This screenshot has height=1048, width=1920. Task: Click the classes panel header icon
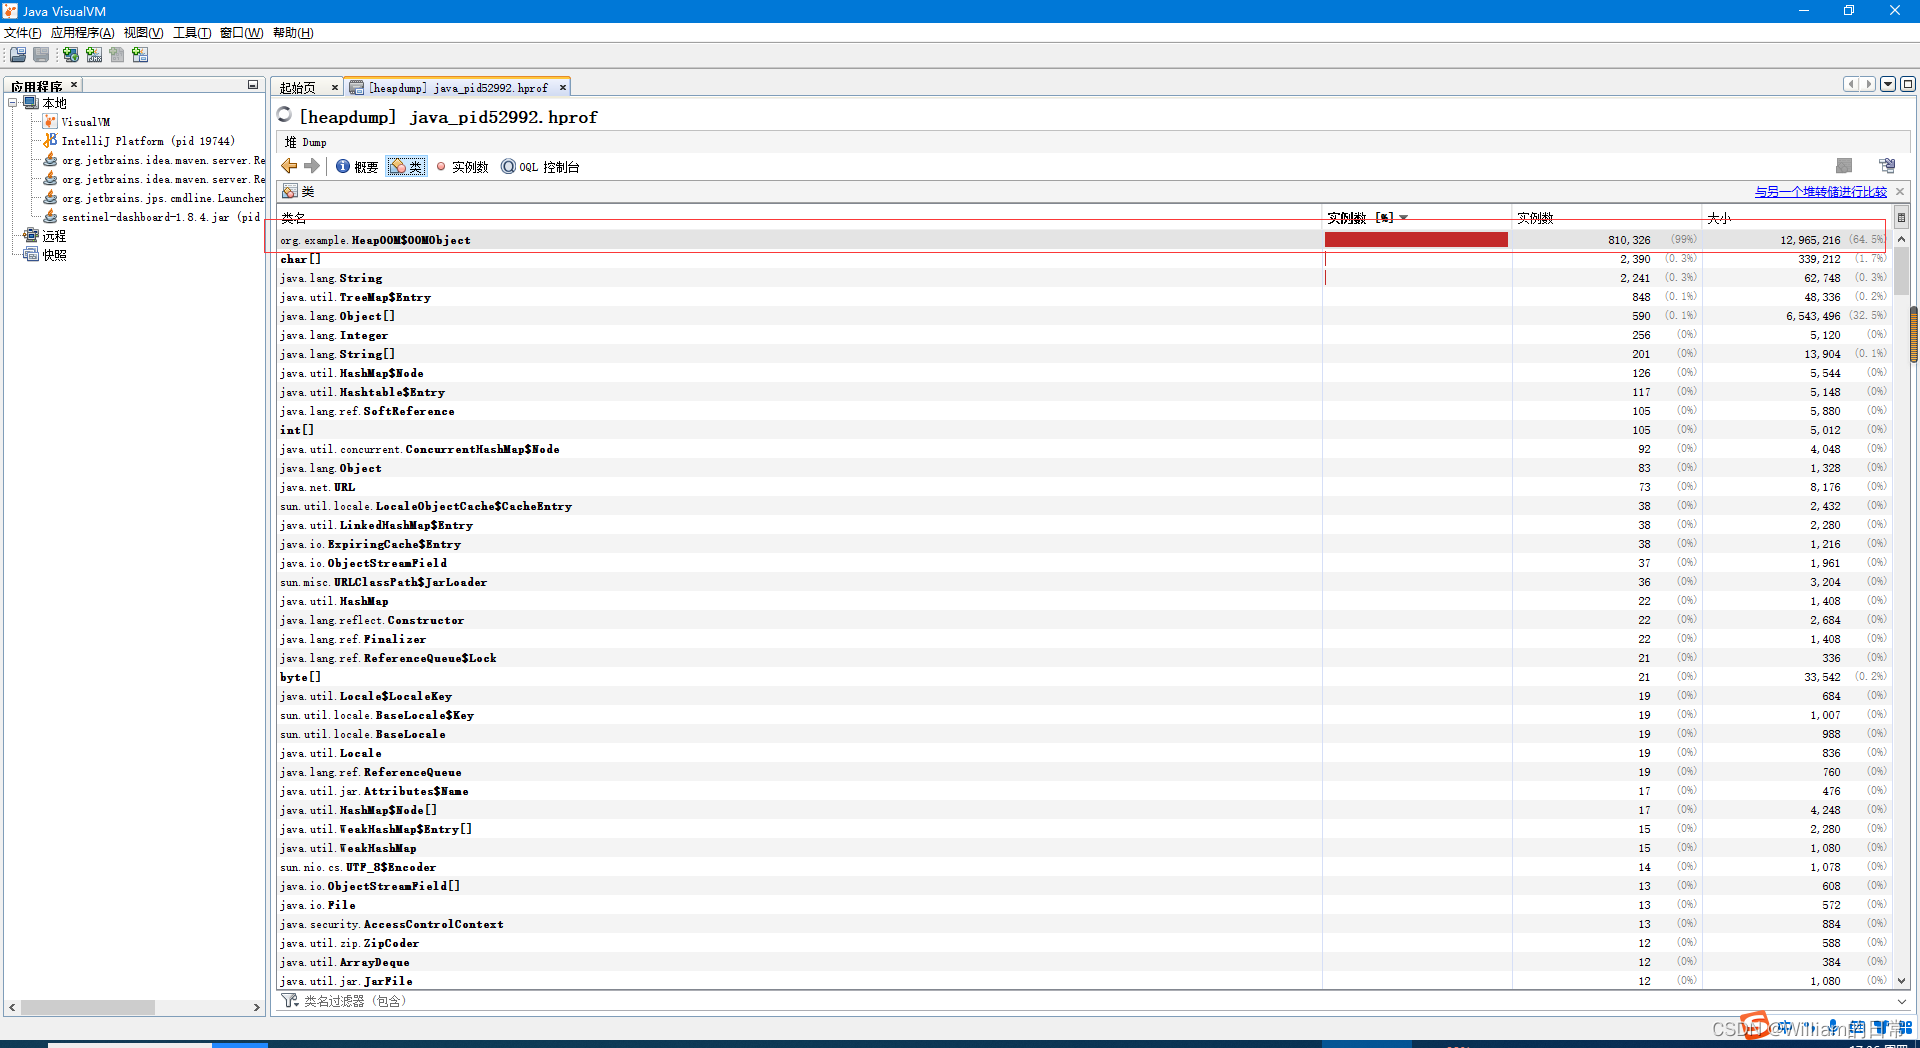pos(290,191)
